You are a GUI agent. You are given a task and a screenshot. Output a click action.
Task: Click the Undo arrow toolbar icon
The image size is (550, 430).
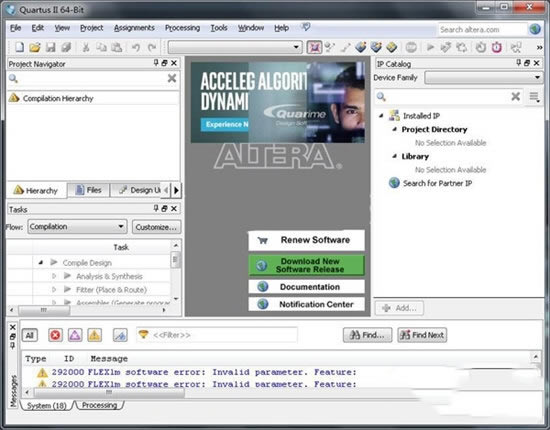tap(136, 47)
